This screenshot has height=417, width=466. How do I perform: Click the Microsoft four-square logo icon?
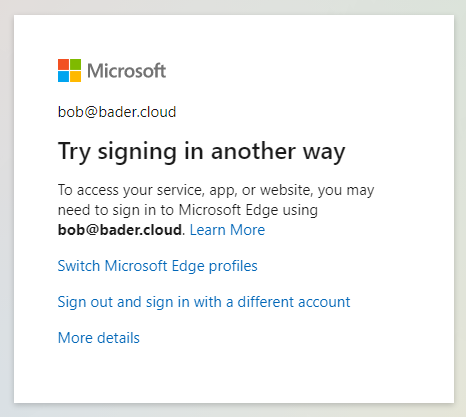point(69,70)
